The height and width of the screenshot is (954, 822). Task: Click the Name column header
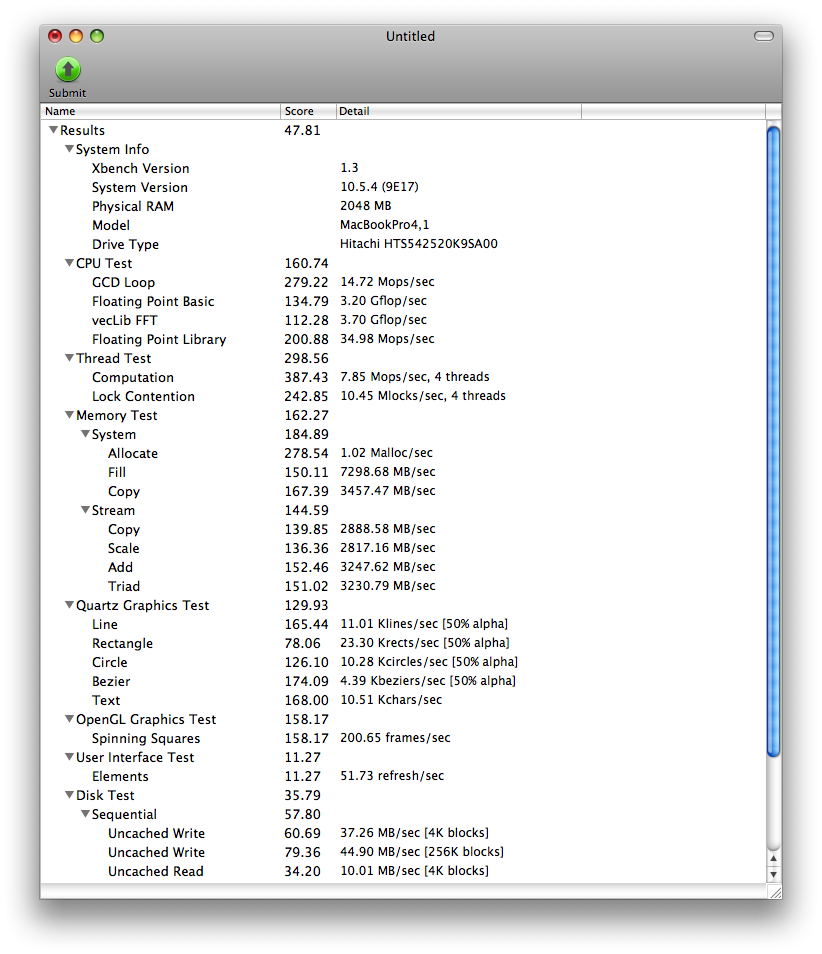[161, 111]
